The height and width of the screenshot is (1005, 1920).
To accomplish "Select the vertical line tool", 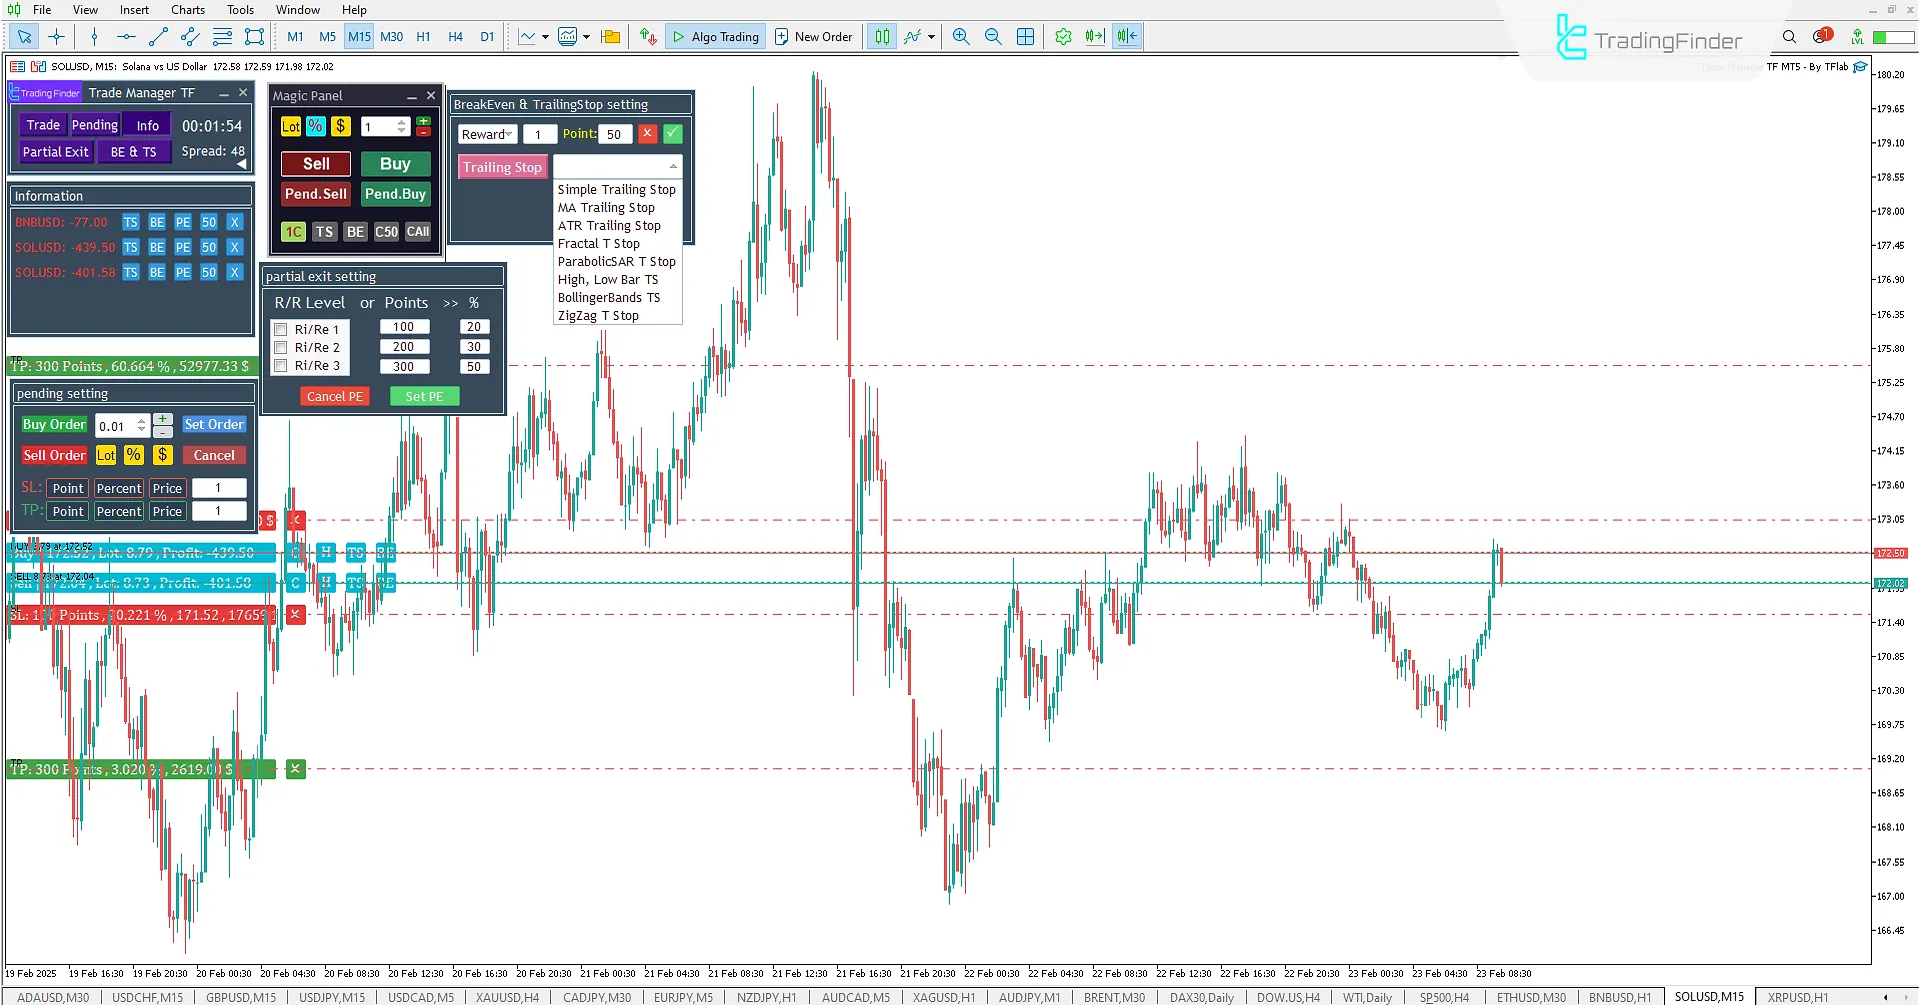I will pos(93,36).
